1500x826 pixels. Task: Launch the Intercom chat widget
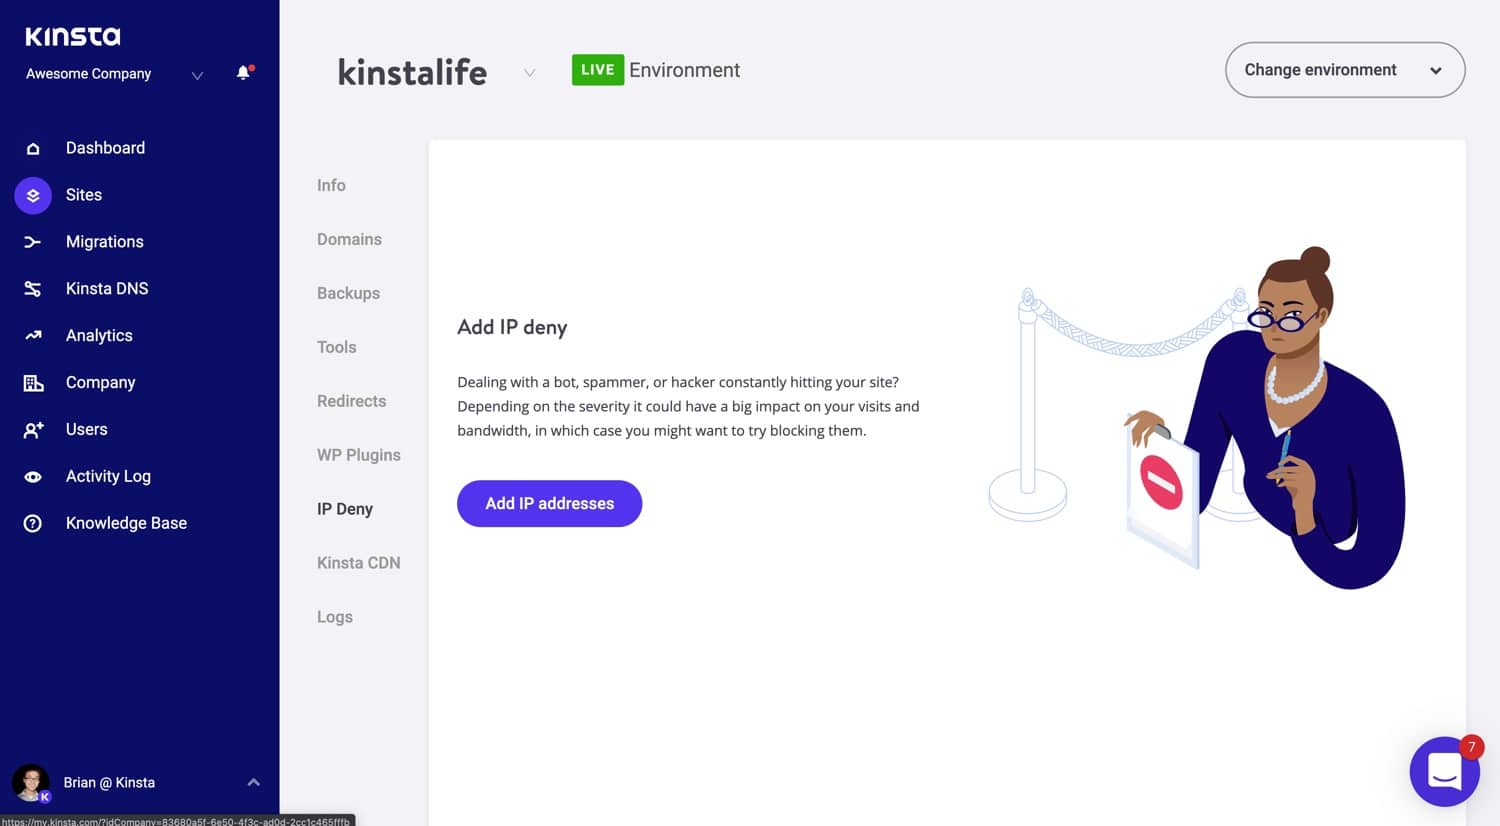pos(1444,771)
